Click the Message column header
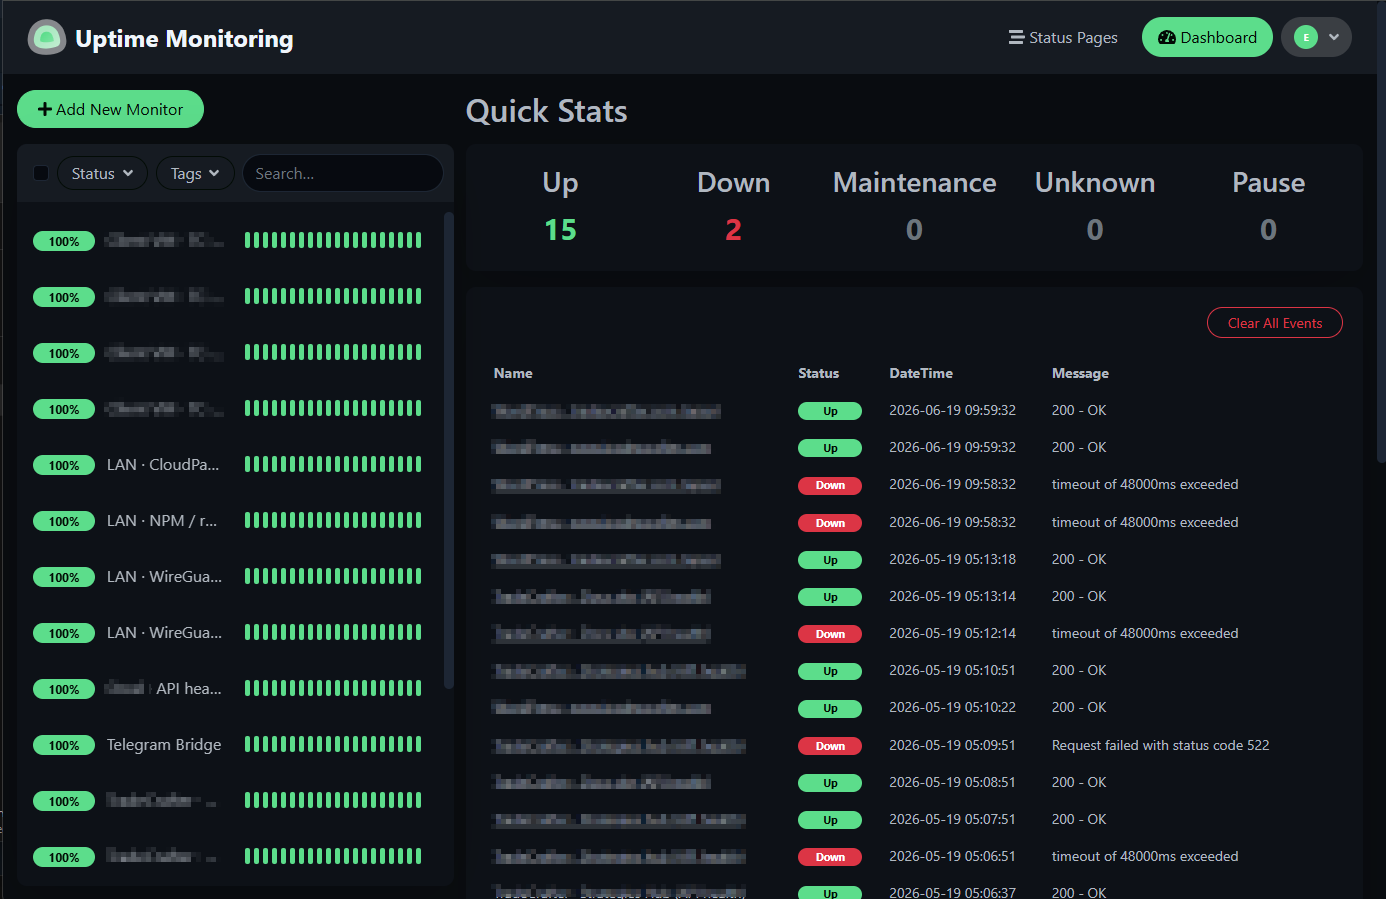This screenshot has width=1386, height=899. (x=1080, y=373)
